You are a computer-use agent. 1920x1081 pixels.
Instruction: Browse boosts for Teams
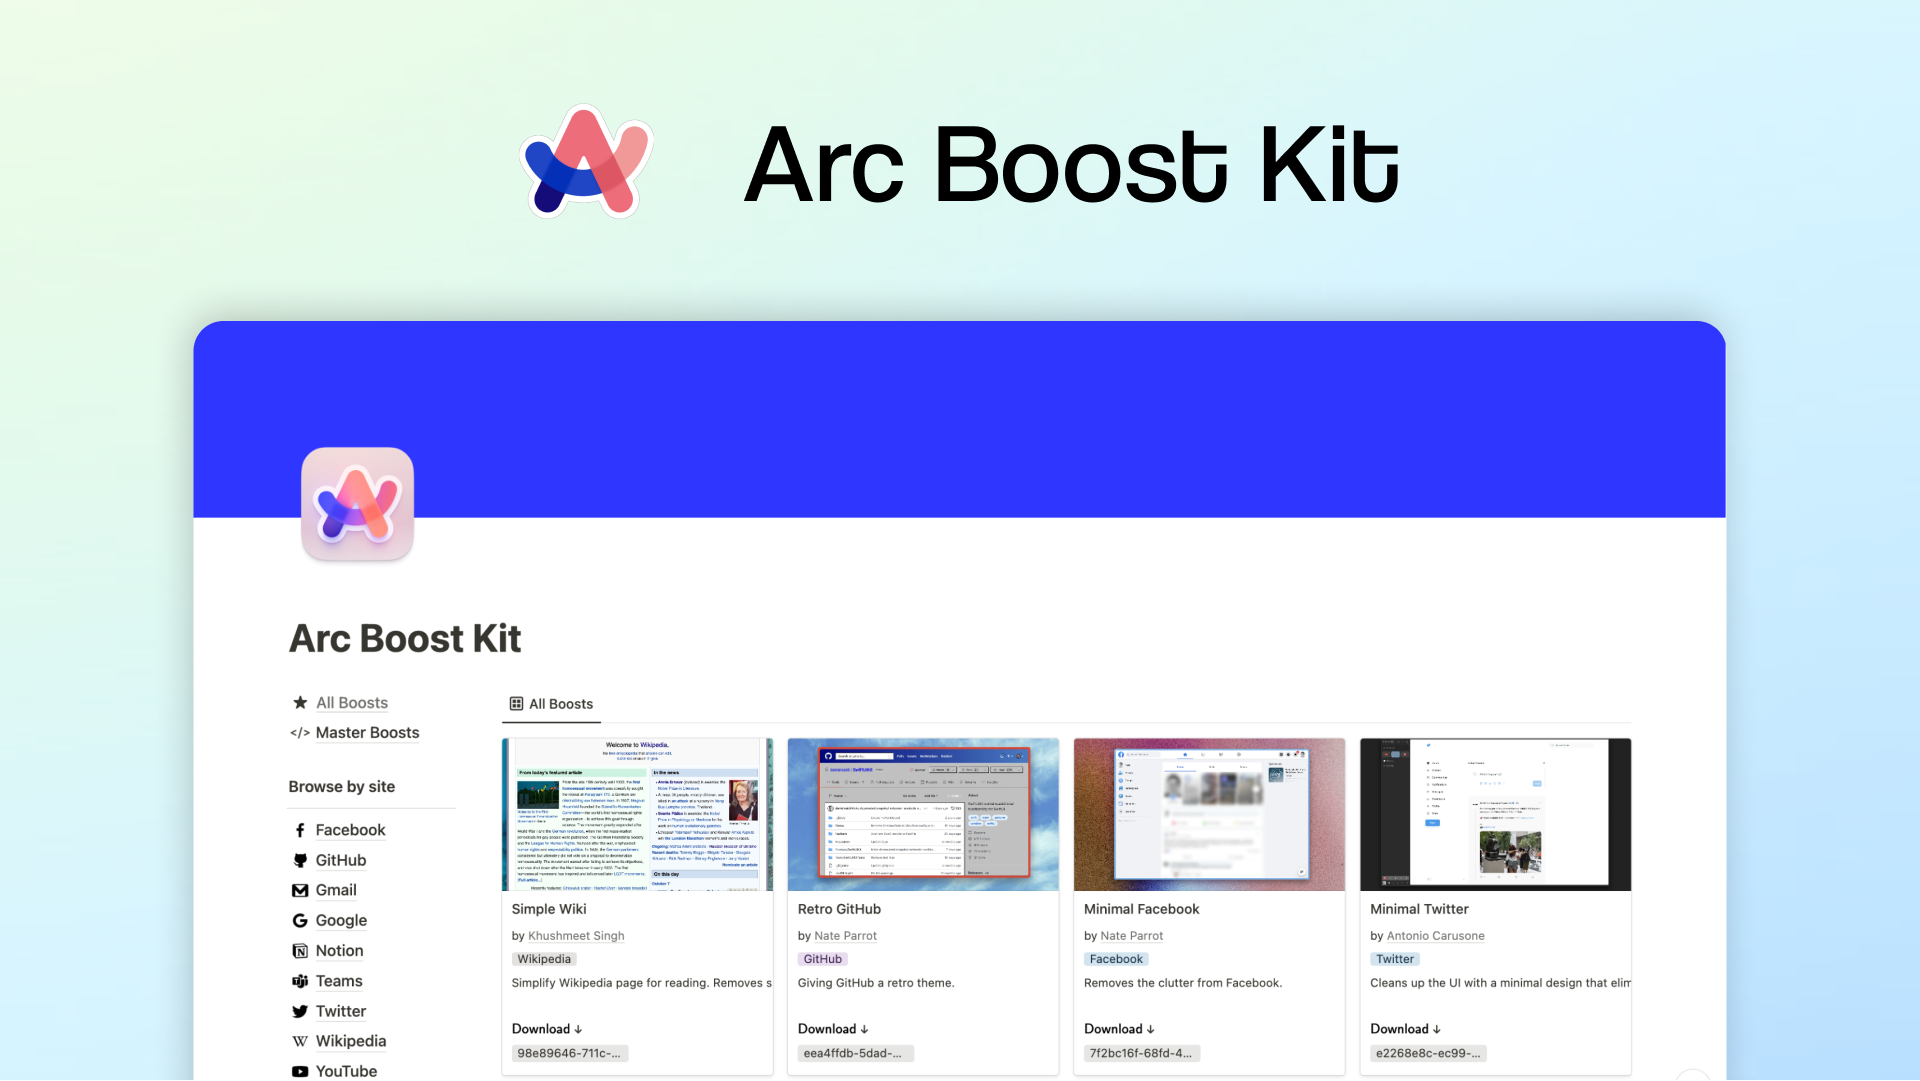click(x=339, y=981)
